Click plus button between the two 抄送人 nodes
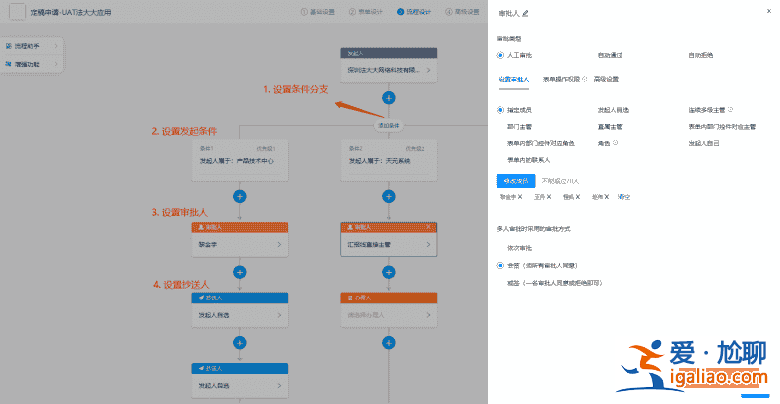Viewport: 780px width, 404px height. click(x=240, y=343)
